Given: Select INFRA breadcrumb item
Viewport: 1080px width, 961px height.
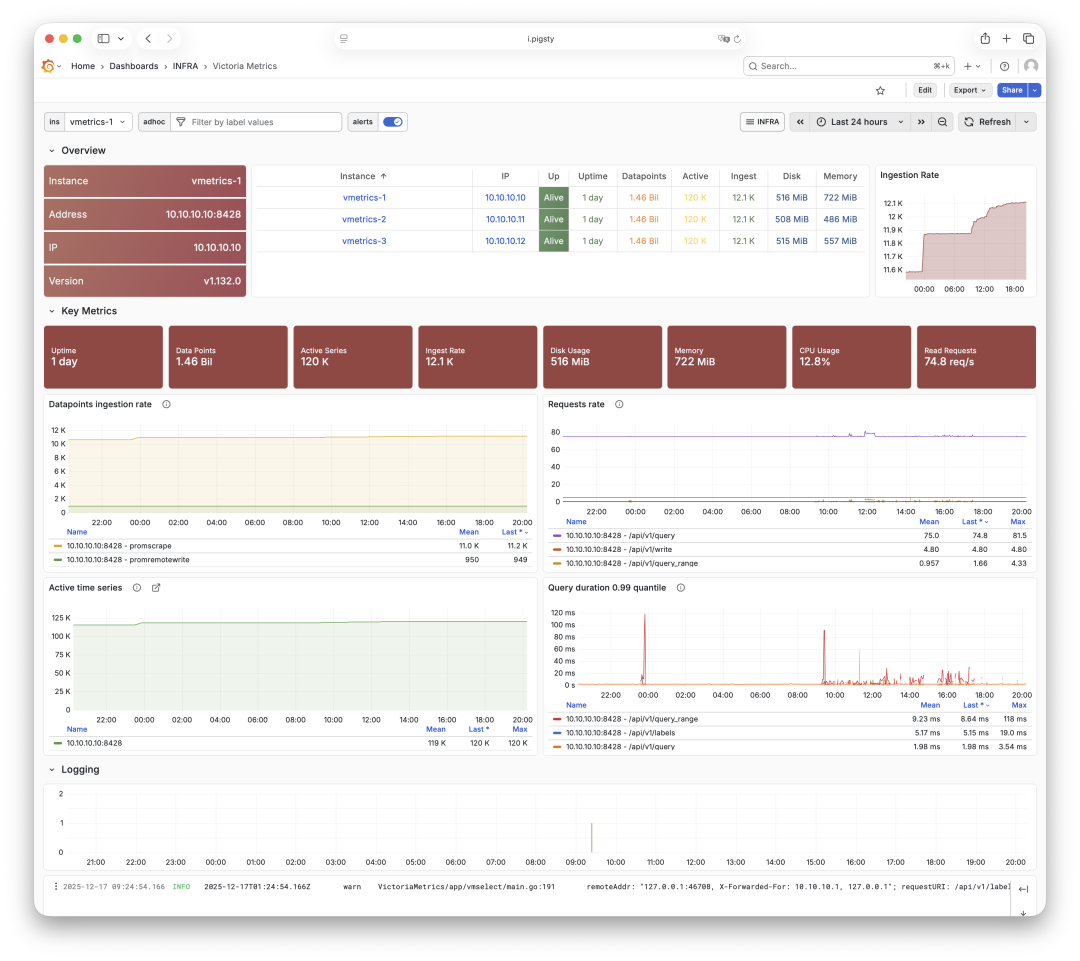Looking at the screenshot, I should coord(185,66).
